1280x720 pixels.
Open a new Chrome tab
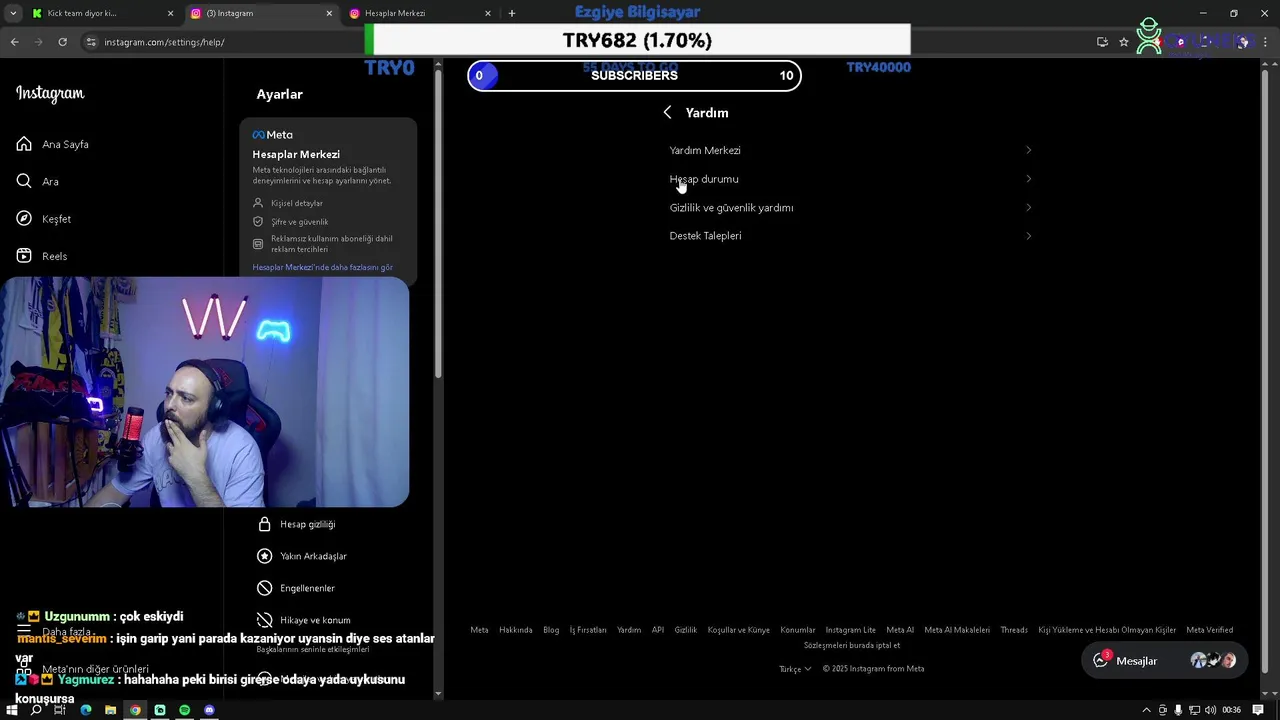[512, 13]
